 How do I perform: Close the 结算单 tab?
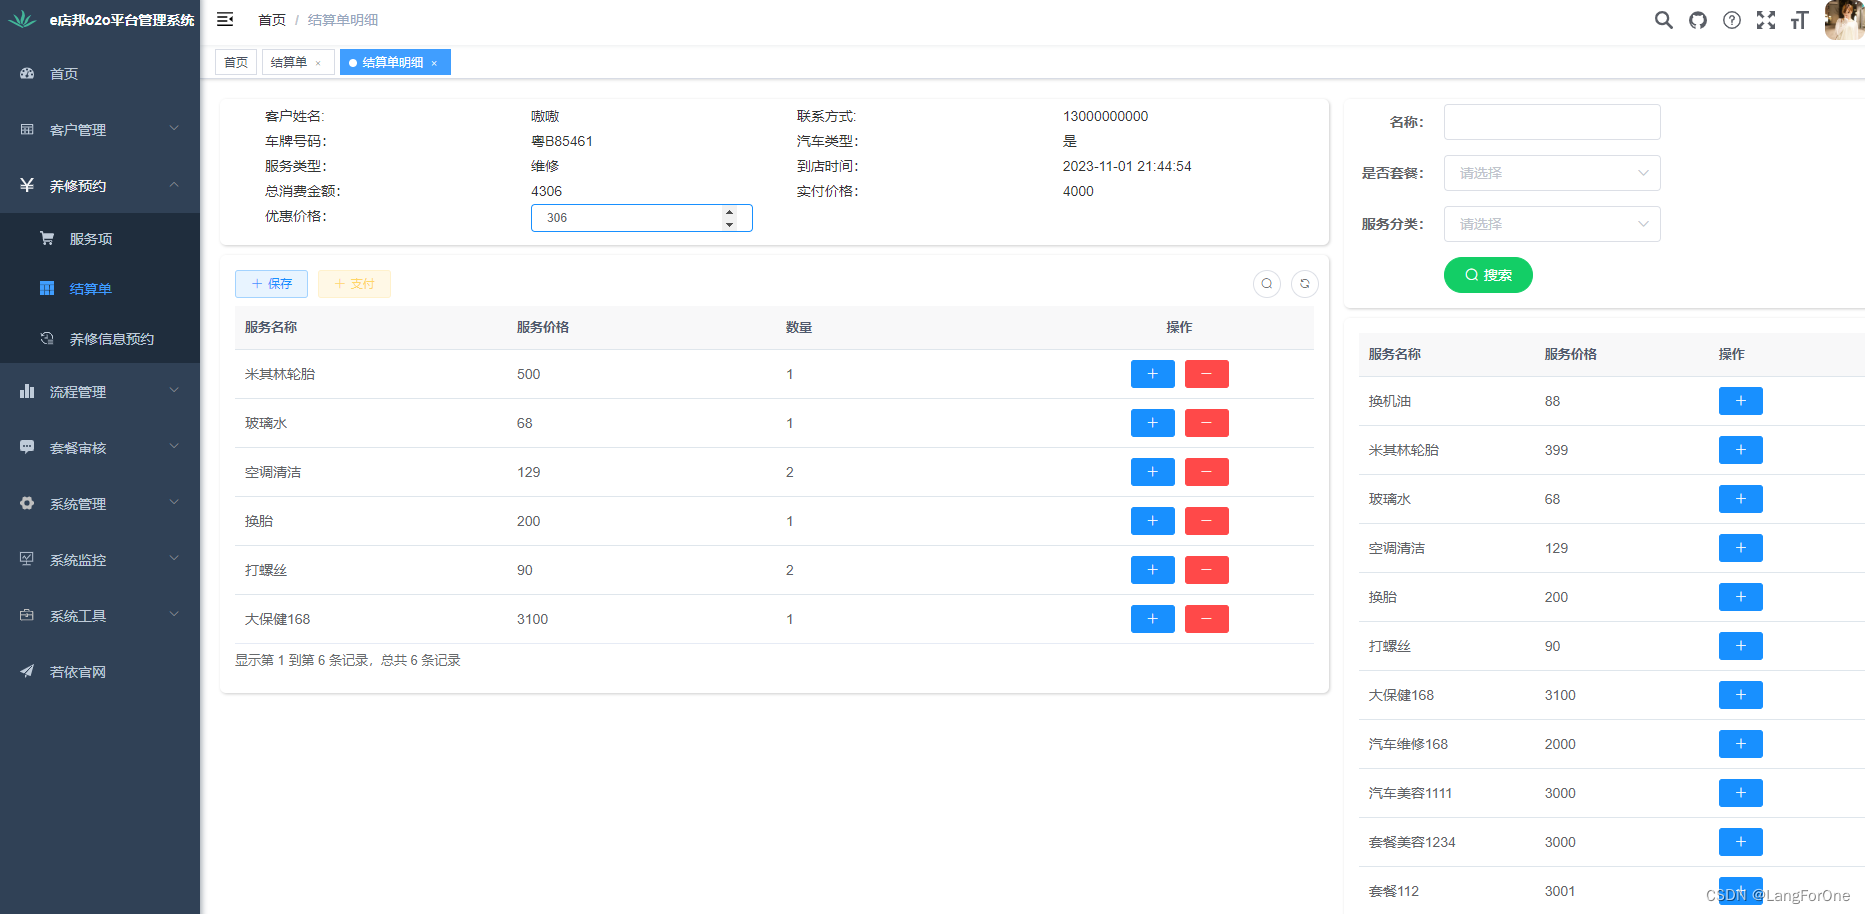[318, 63]
